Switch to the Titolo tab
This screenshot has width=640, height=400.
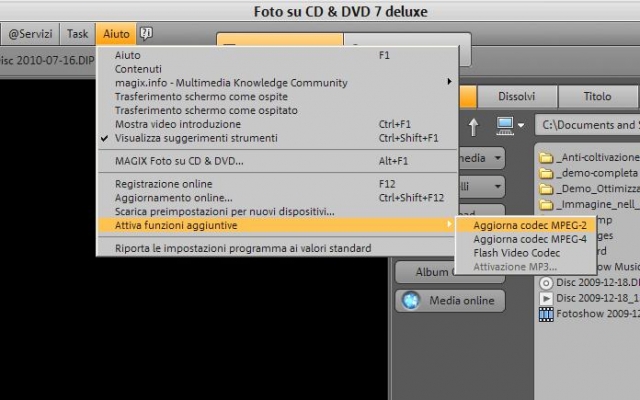tap(597, 96)
